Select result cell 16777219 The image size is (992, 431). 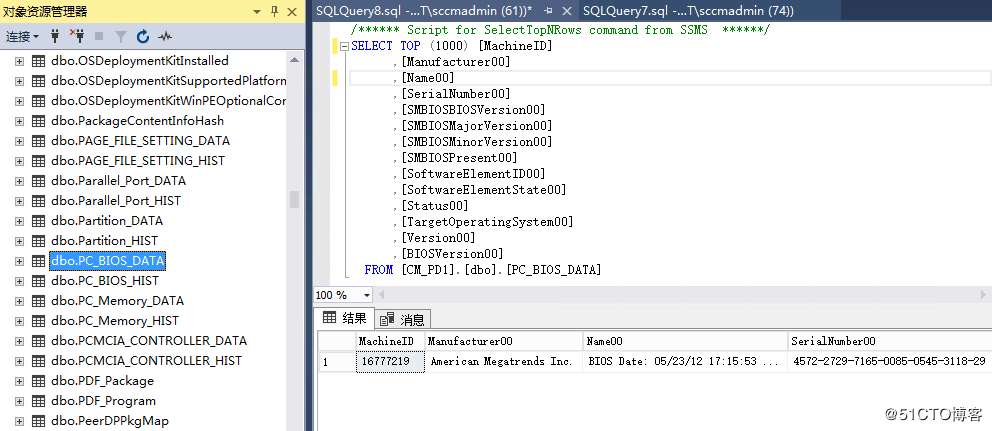click(390, 362)
